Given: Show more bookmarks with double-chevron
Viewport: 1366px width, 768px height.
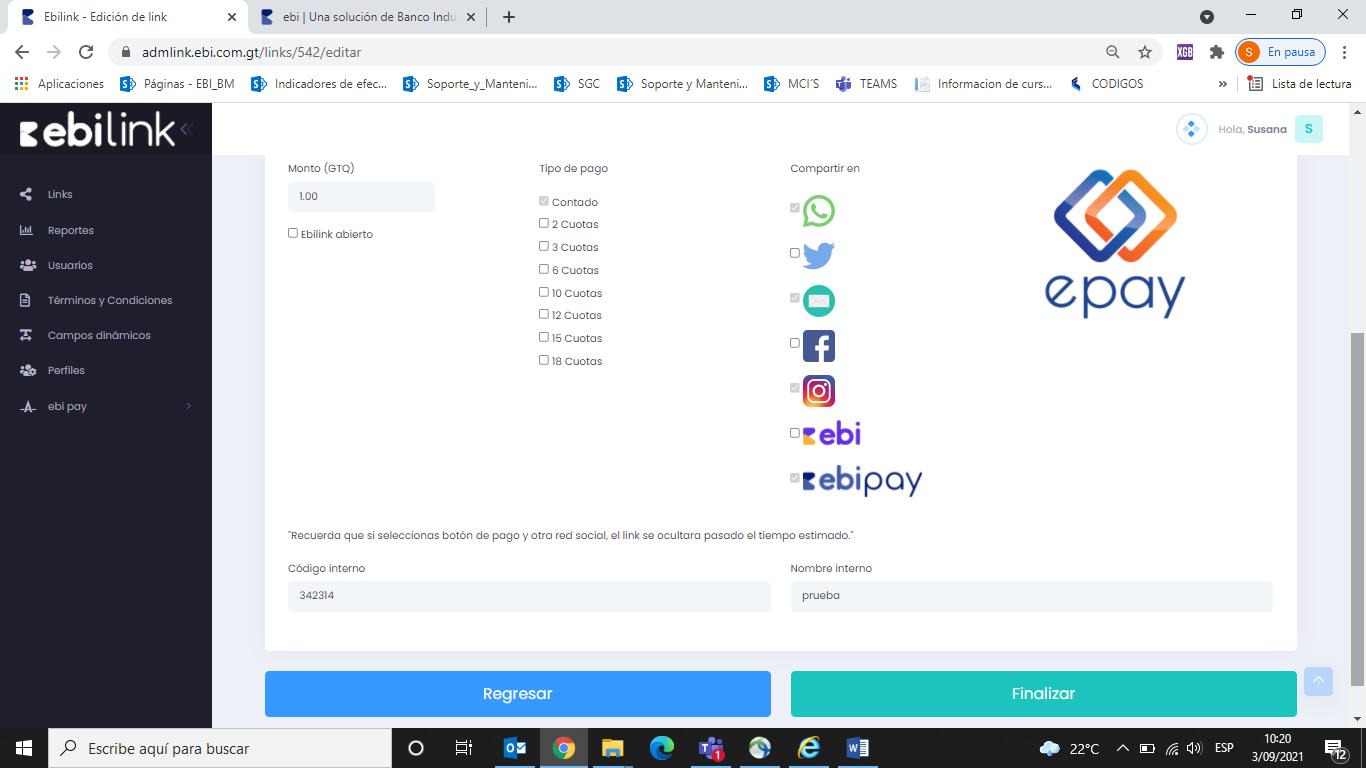Looking at the screenshot, I should coord(1222,84).
